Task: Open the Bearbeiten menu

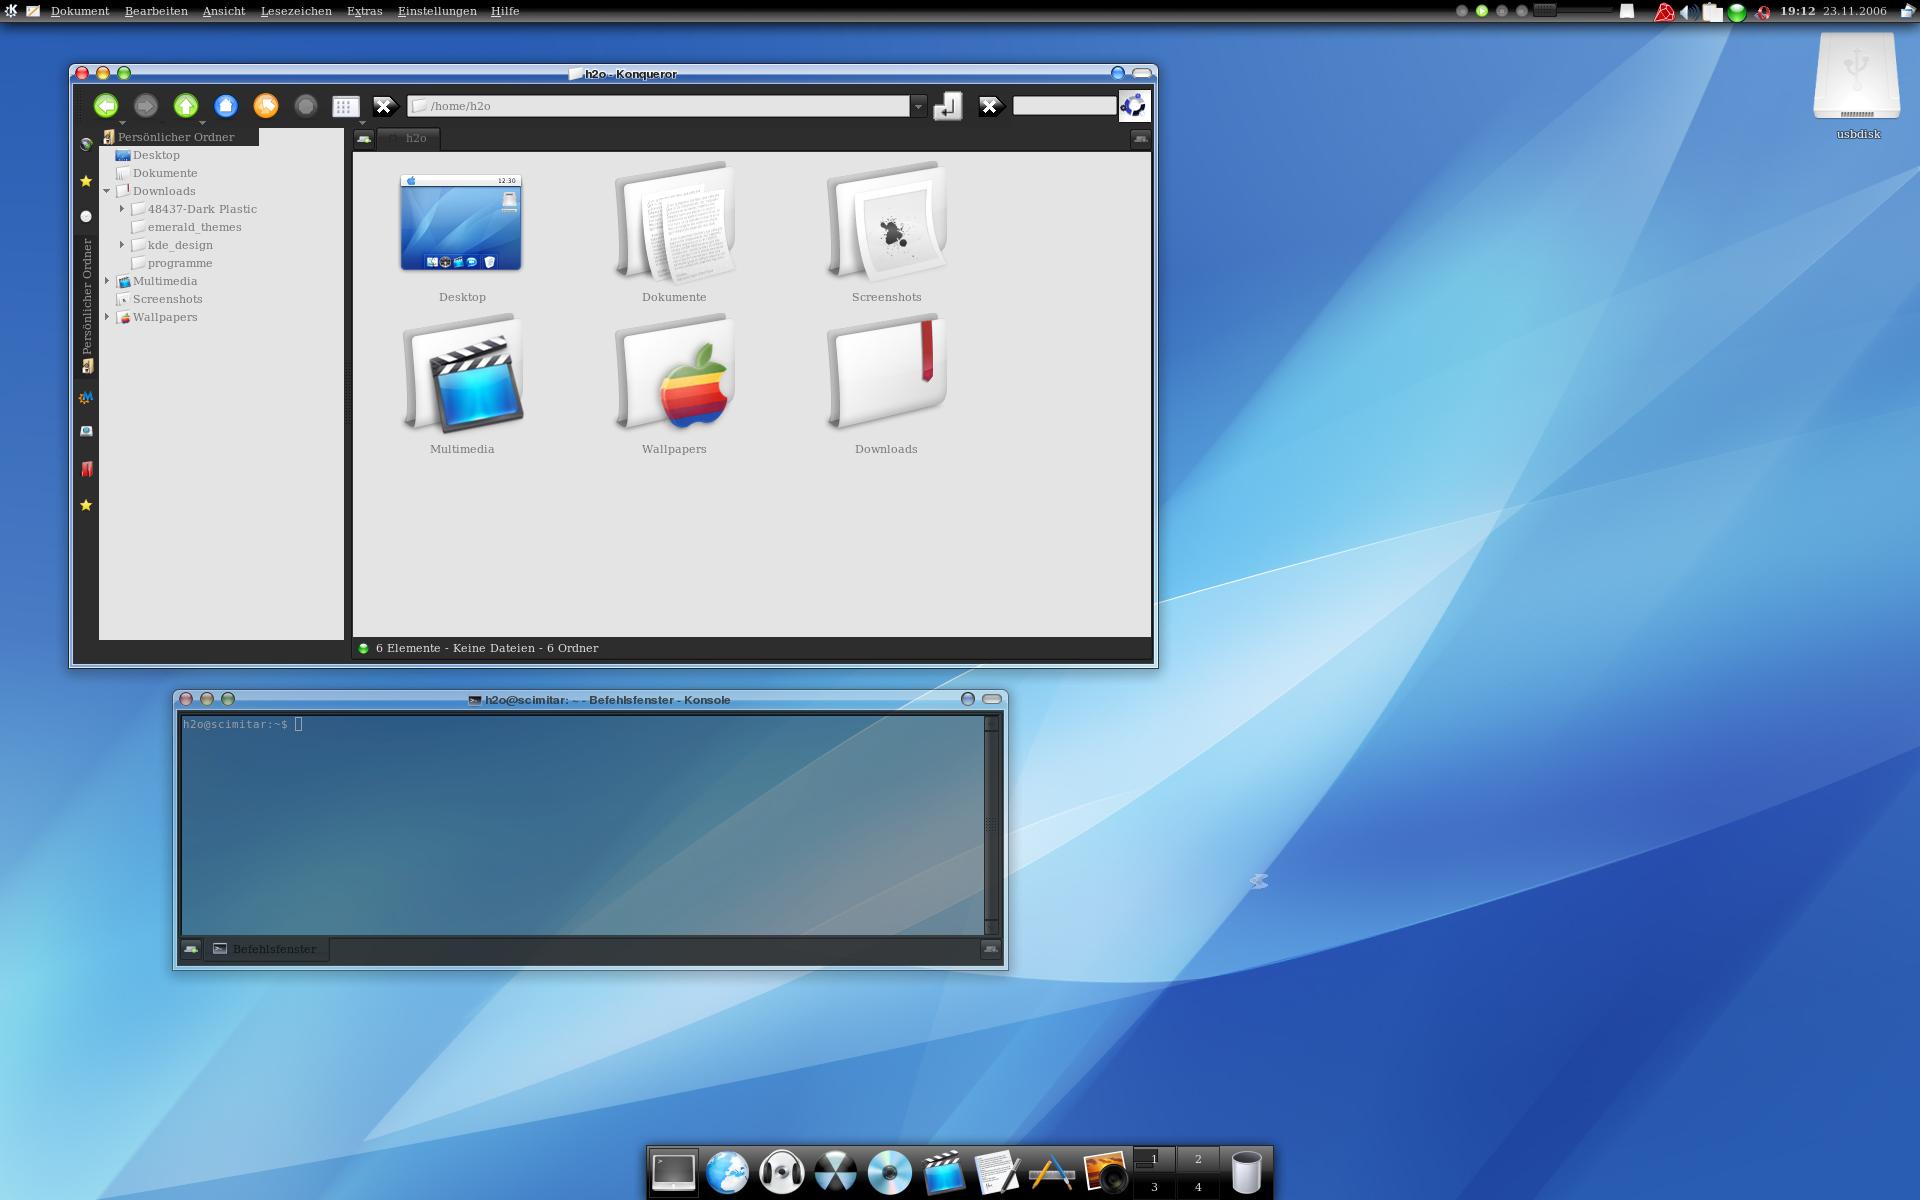Action: pos(156,11)
